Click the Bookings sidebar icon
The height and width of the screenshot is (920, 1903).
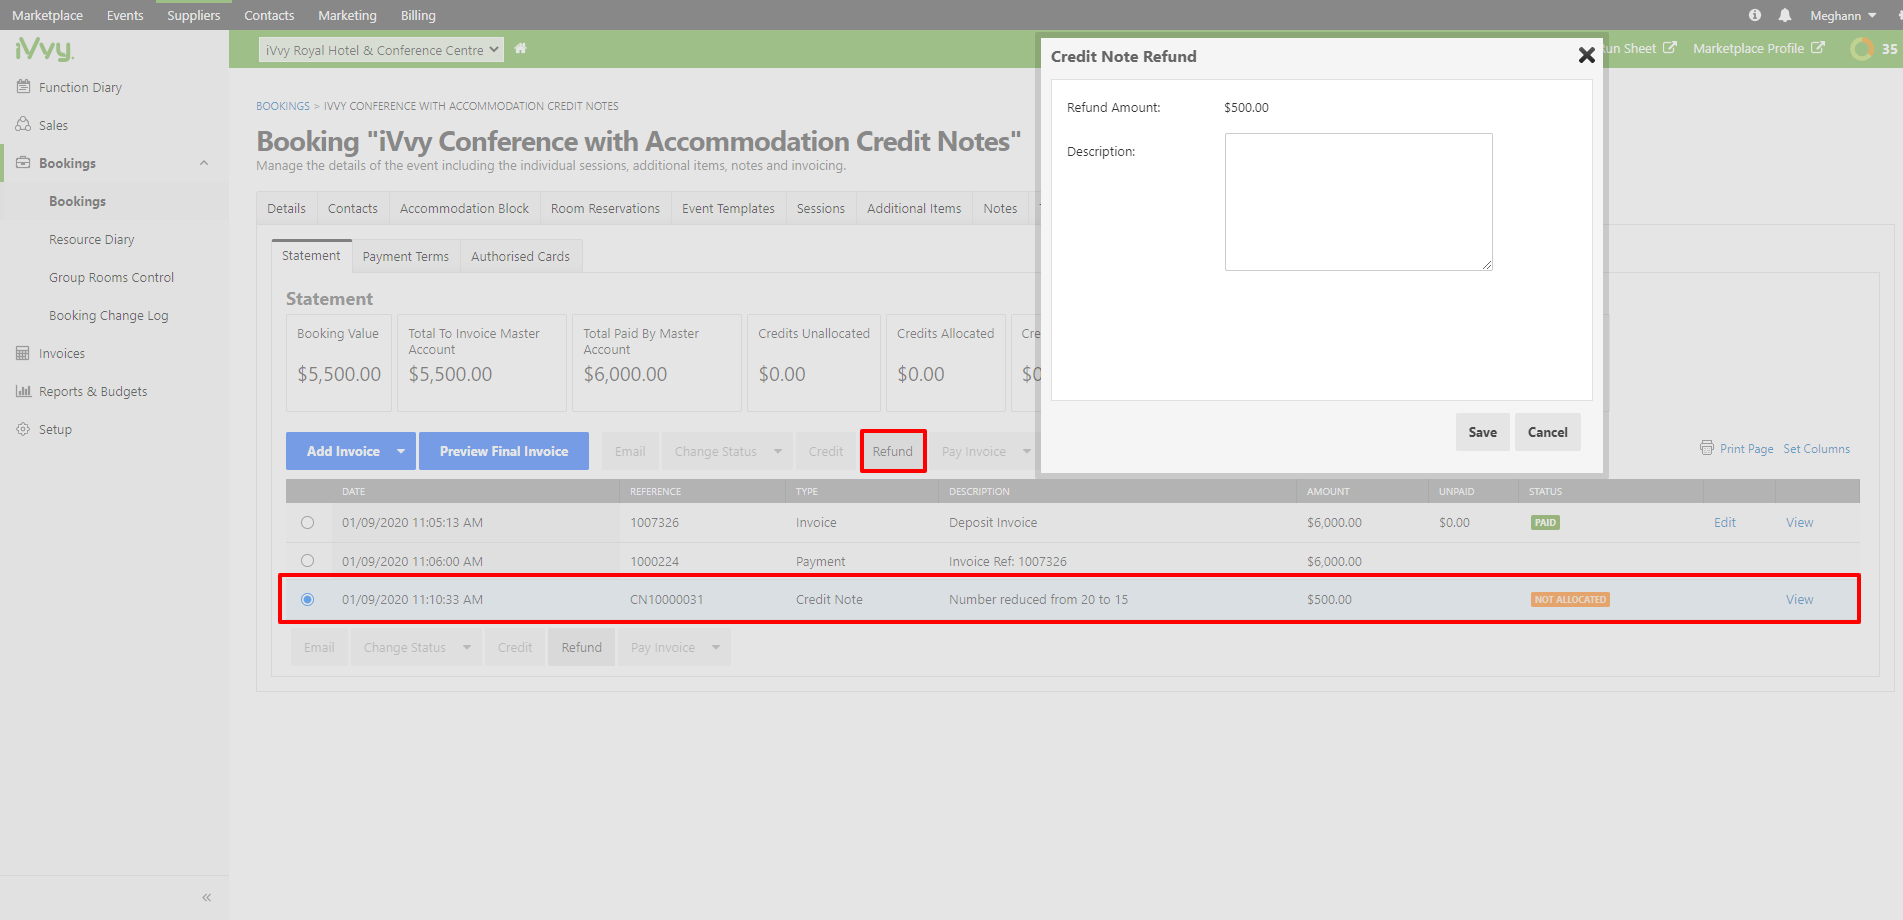coord(23,163)
